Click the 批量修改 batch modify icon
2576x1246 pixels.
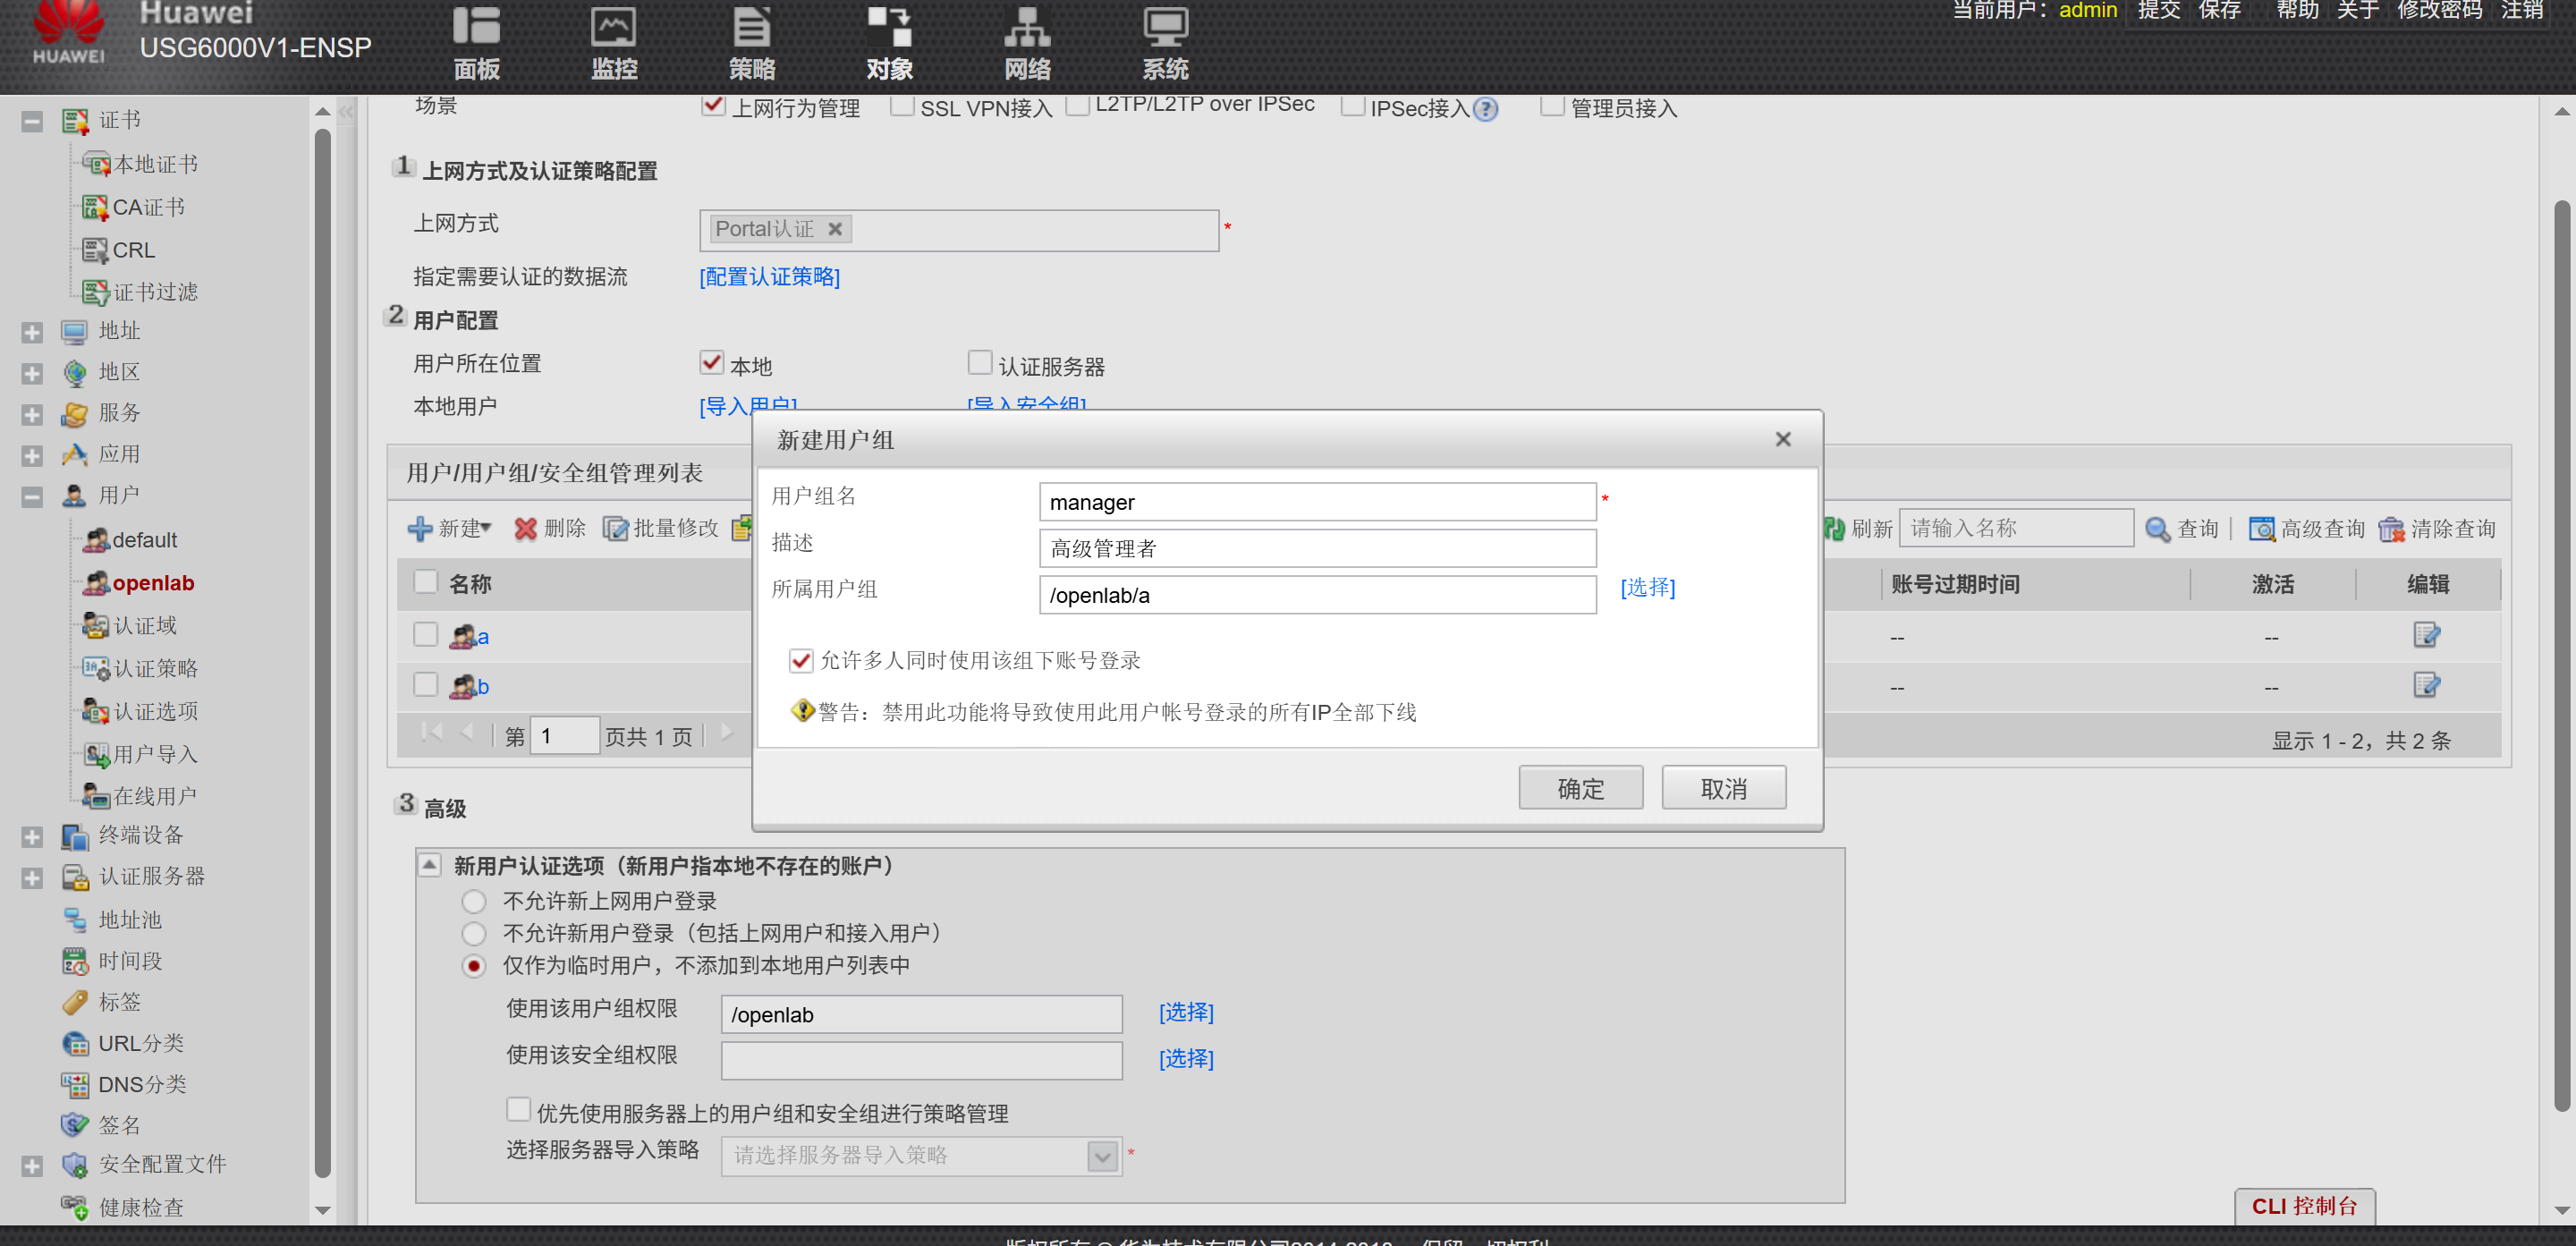click(616, 528)
